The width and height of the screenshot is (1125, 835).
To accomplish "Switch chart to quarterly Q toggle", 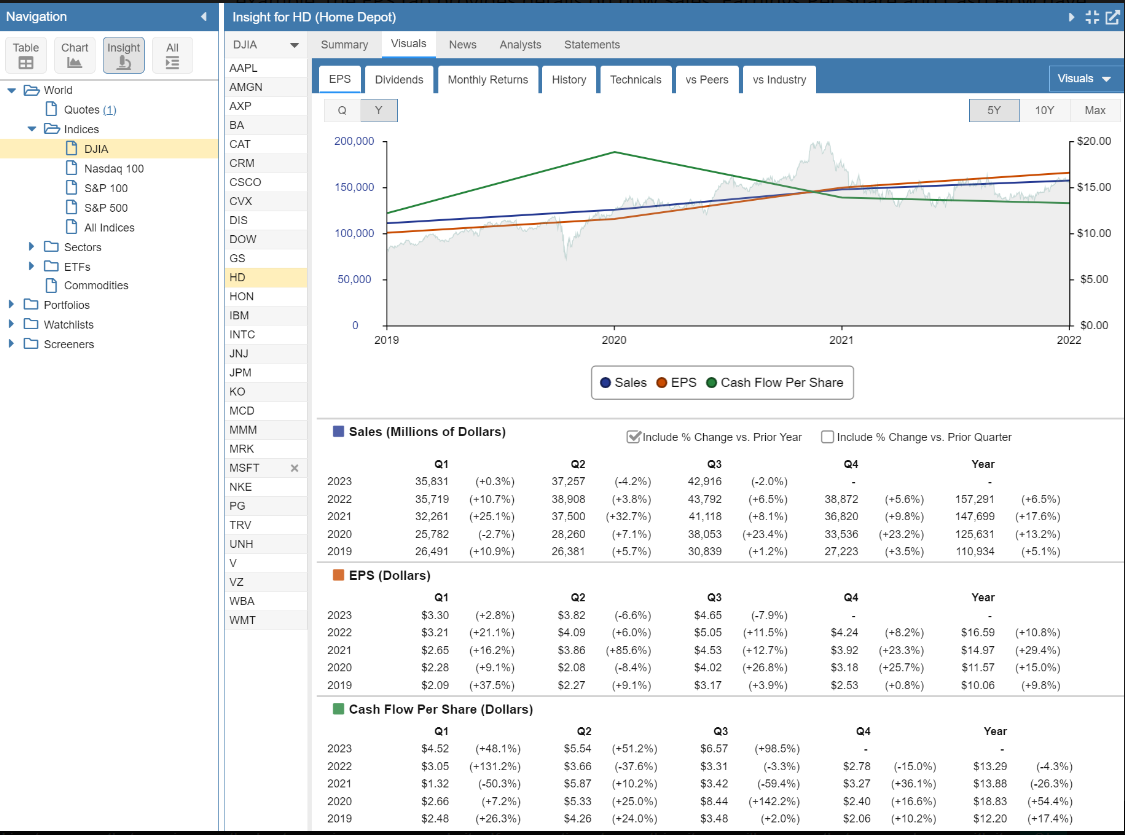I will (342, 110).
